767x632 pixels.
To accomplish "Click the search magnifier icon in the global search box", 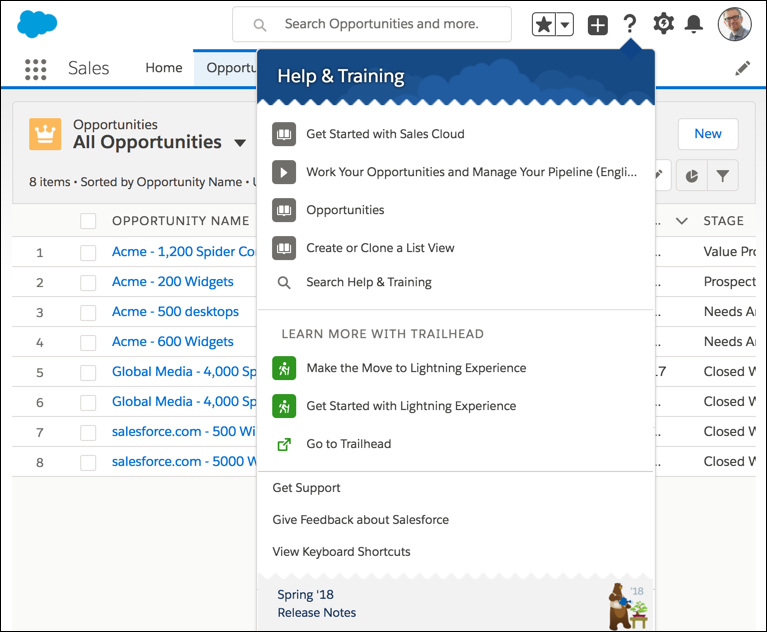I will tap(260, 25).
